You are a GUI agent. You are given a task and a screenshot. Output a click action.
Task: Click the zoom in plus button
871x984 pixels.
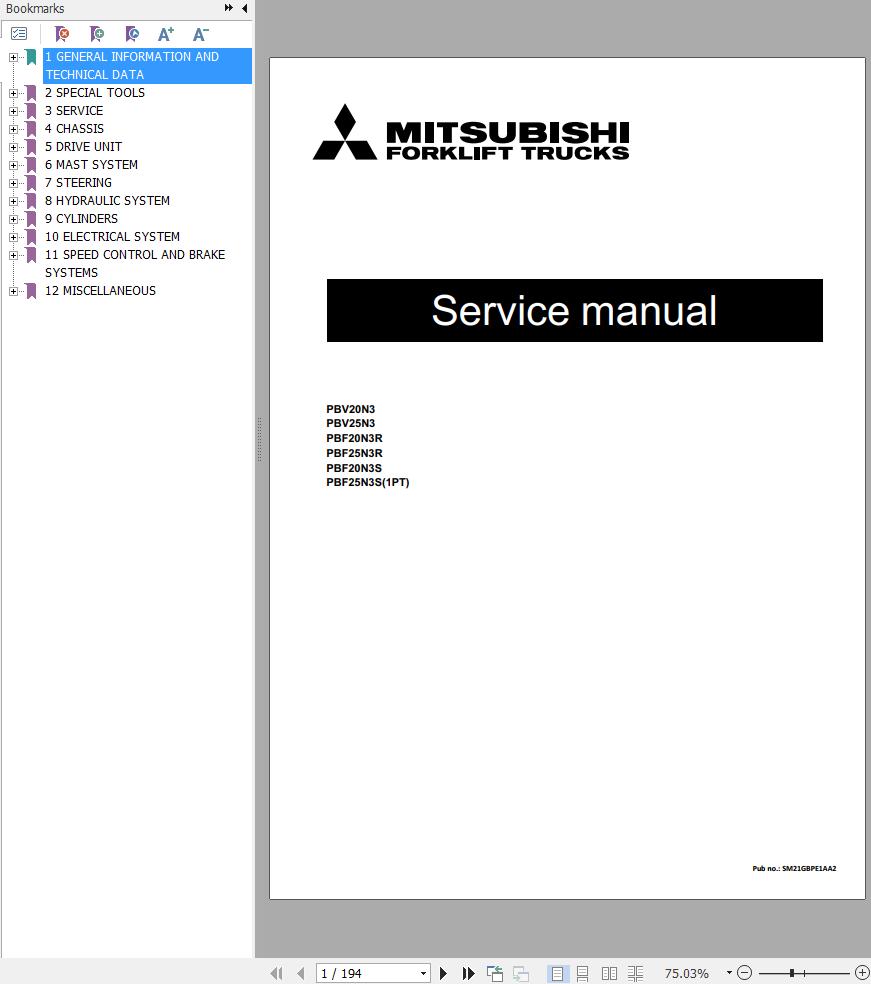point(862,973)
